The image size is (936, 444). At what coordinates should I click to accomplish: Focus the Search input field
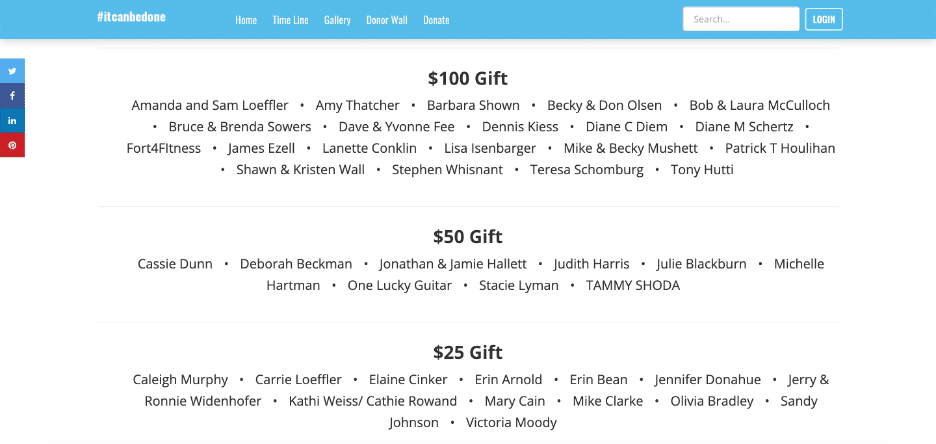(741, 19)
